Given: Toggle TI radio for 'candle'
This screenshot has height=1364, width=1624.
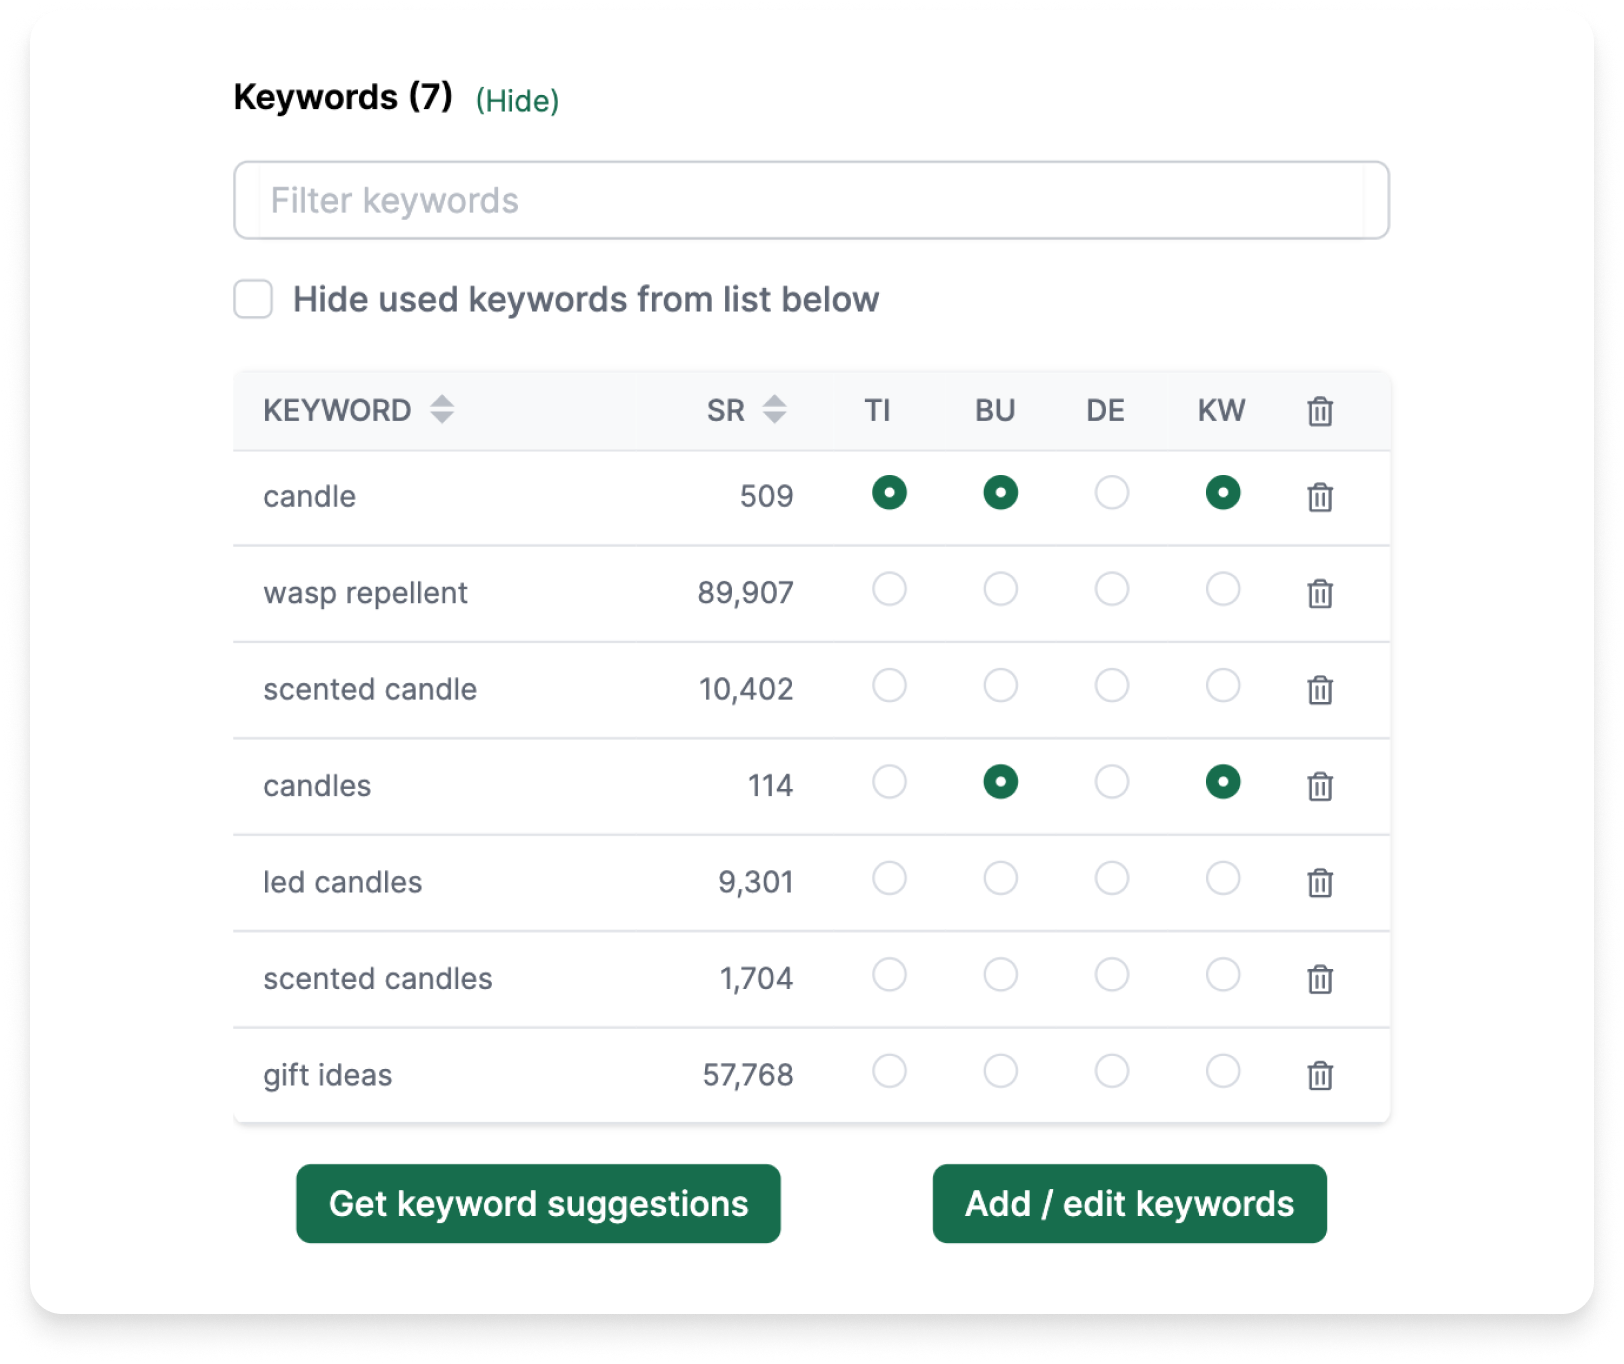Looking at the screenshot, I should [889, 493].
